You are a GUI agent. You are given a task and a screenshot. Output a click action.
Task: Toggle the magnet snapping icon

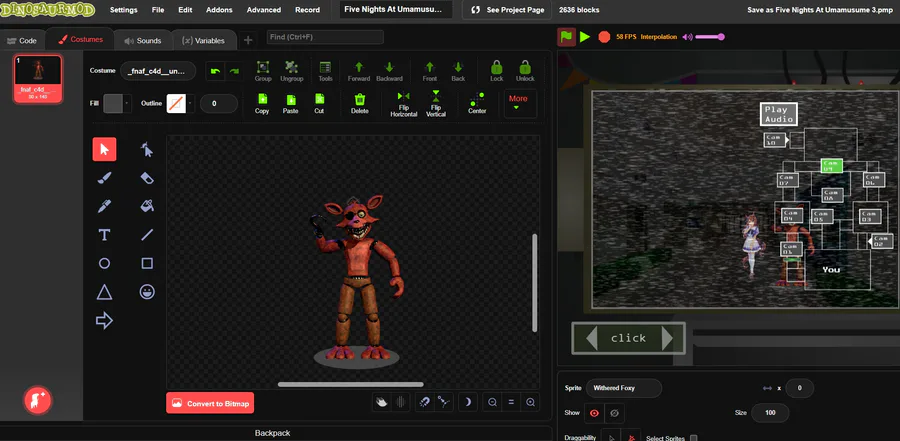pos(424,403)
